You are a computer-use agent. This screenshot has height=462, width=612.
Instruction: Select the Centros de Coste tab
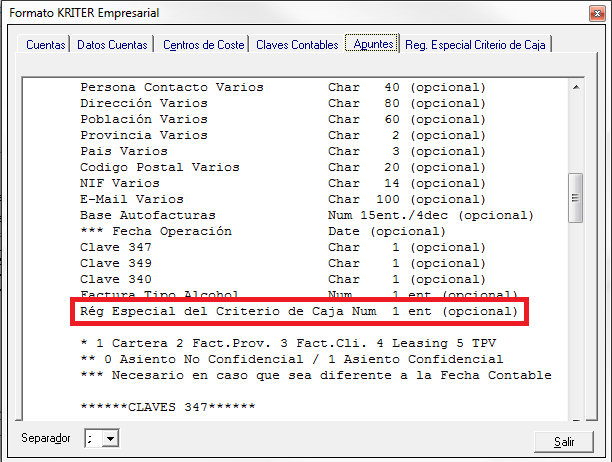tap(203, 45)
